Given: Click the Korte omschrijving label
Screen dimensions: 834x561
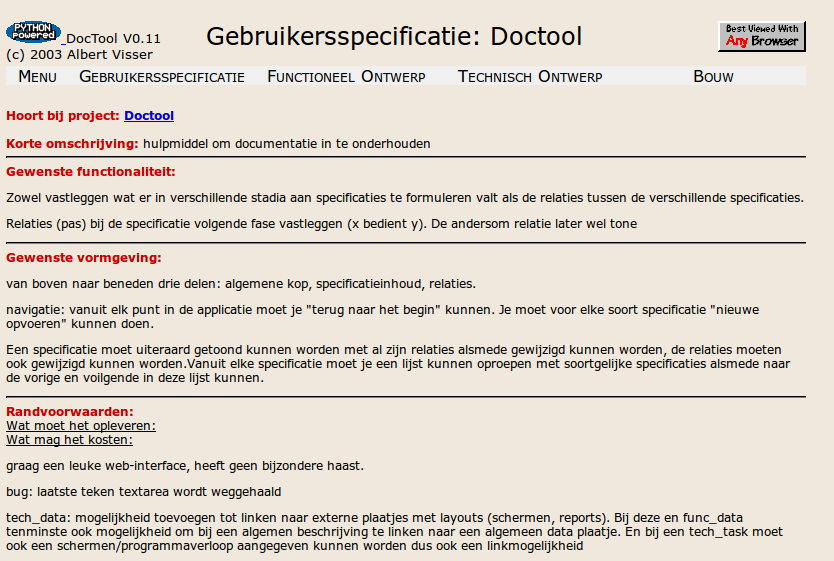Looking at the screenshot, I should pos(72,144).
